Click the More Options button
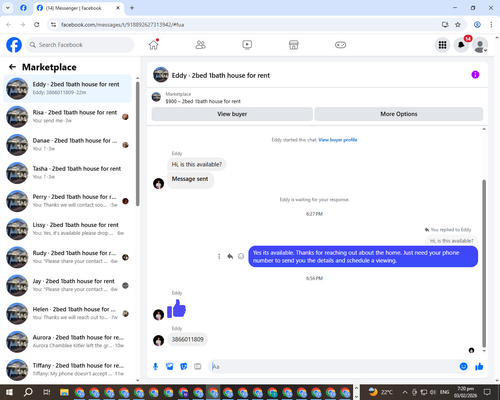The width and height of the screenshot is (500, 400). (x=399, y=114)
